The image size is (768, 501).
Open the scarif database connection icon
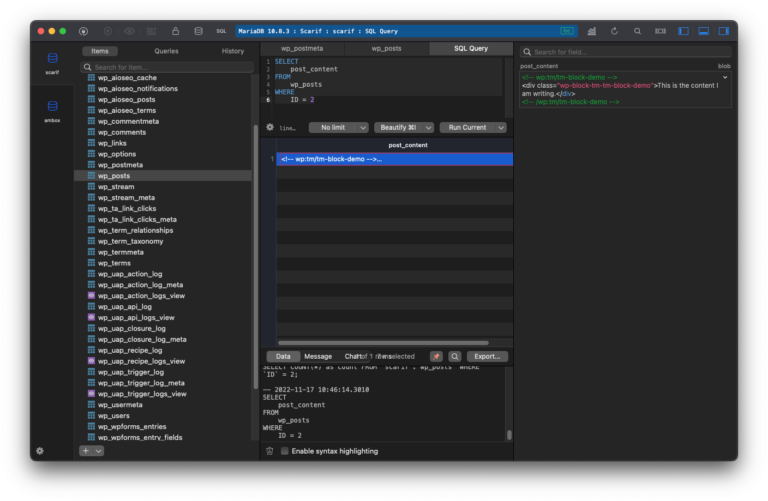point(52,59)
